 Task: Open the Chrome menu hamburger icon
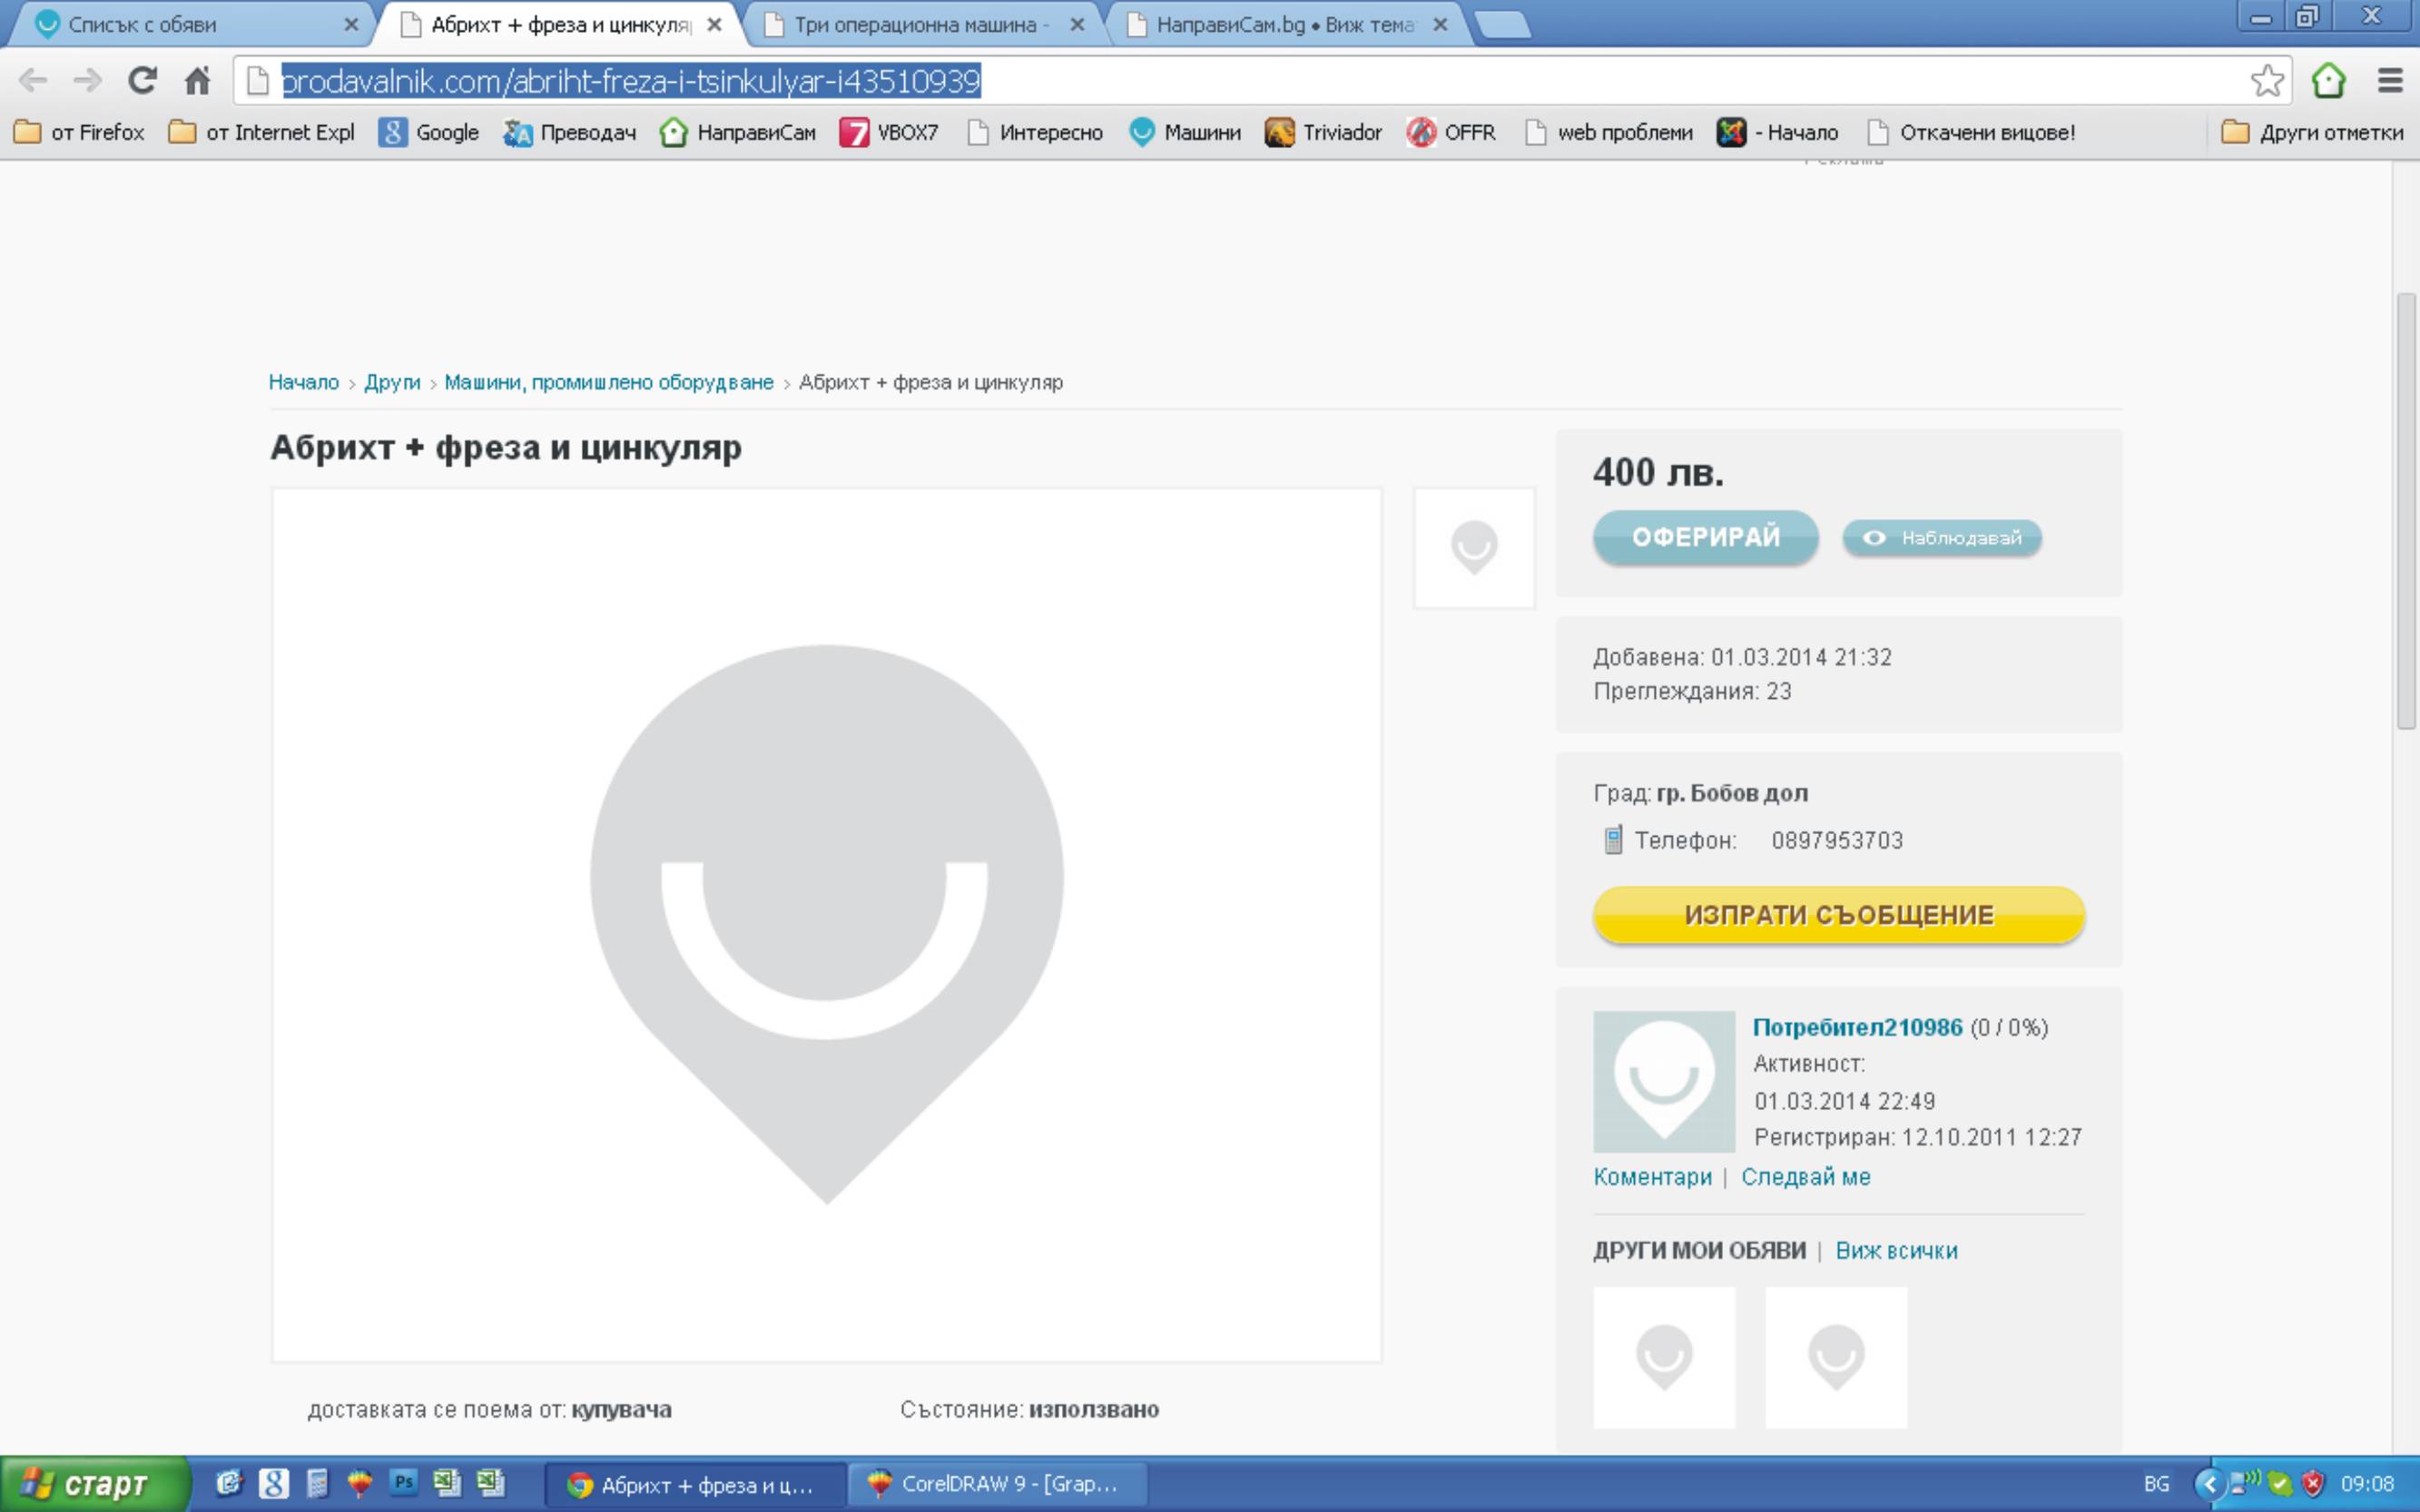click(x=2389, y=80)
